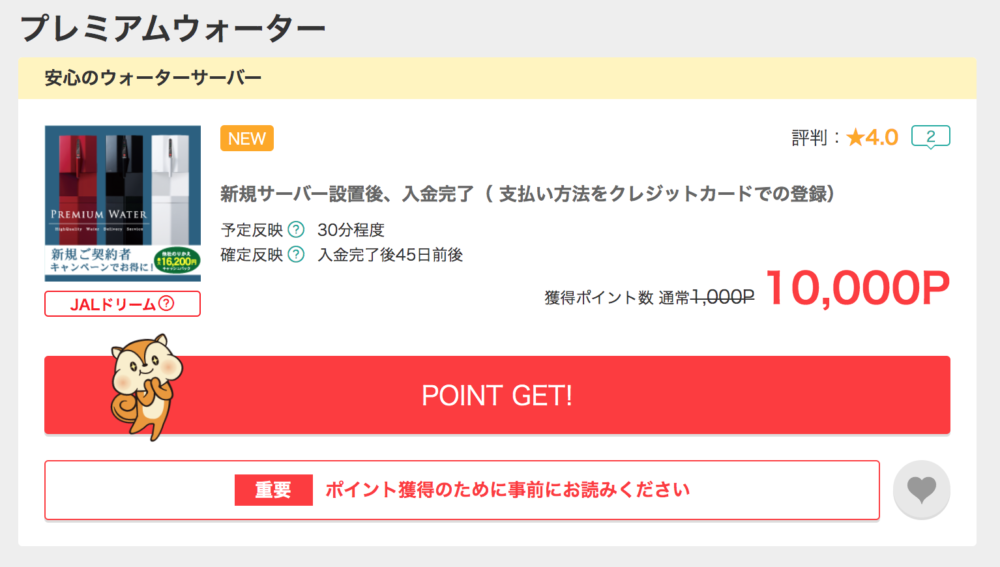Click the プレミアムウォーター page title
Image resolution: width=1000 pixels, height=567 pixels.
coord(173,28)
